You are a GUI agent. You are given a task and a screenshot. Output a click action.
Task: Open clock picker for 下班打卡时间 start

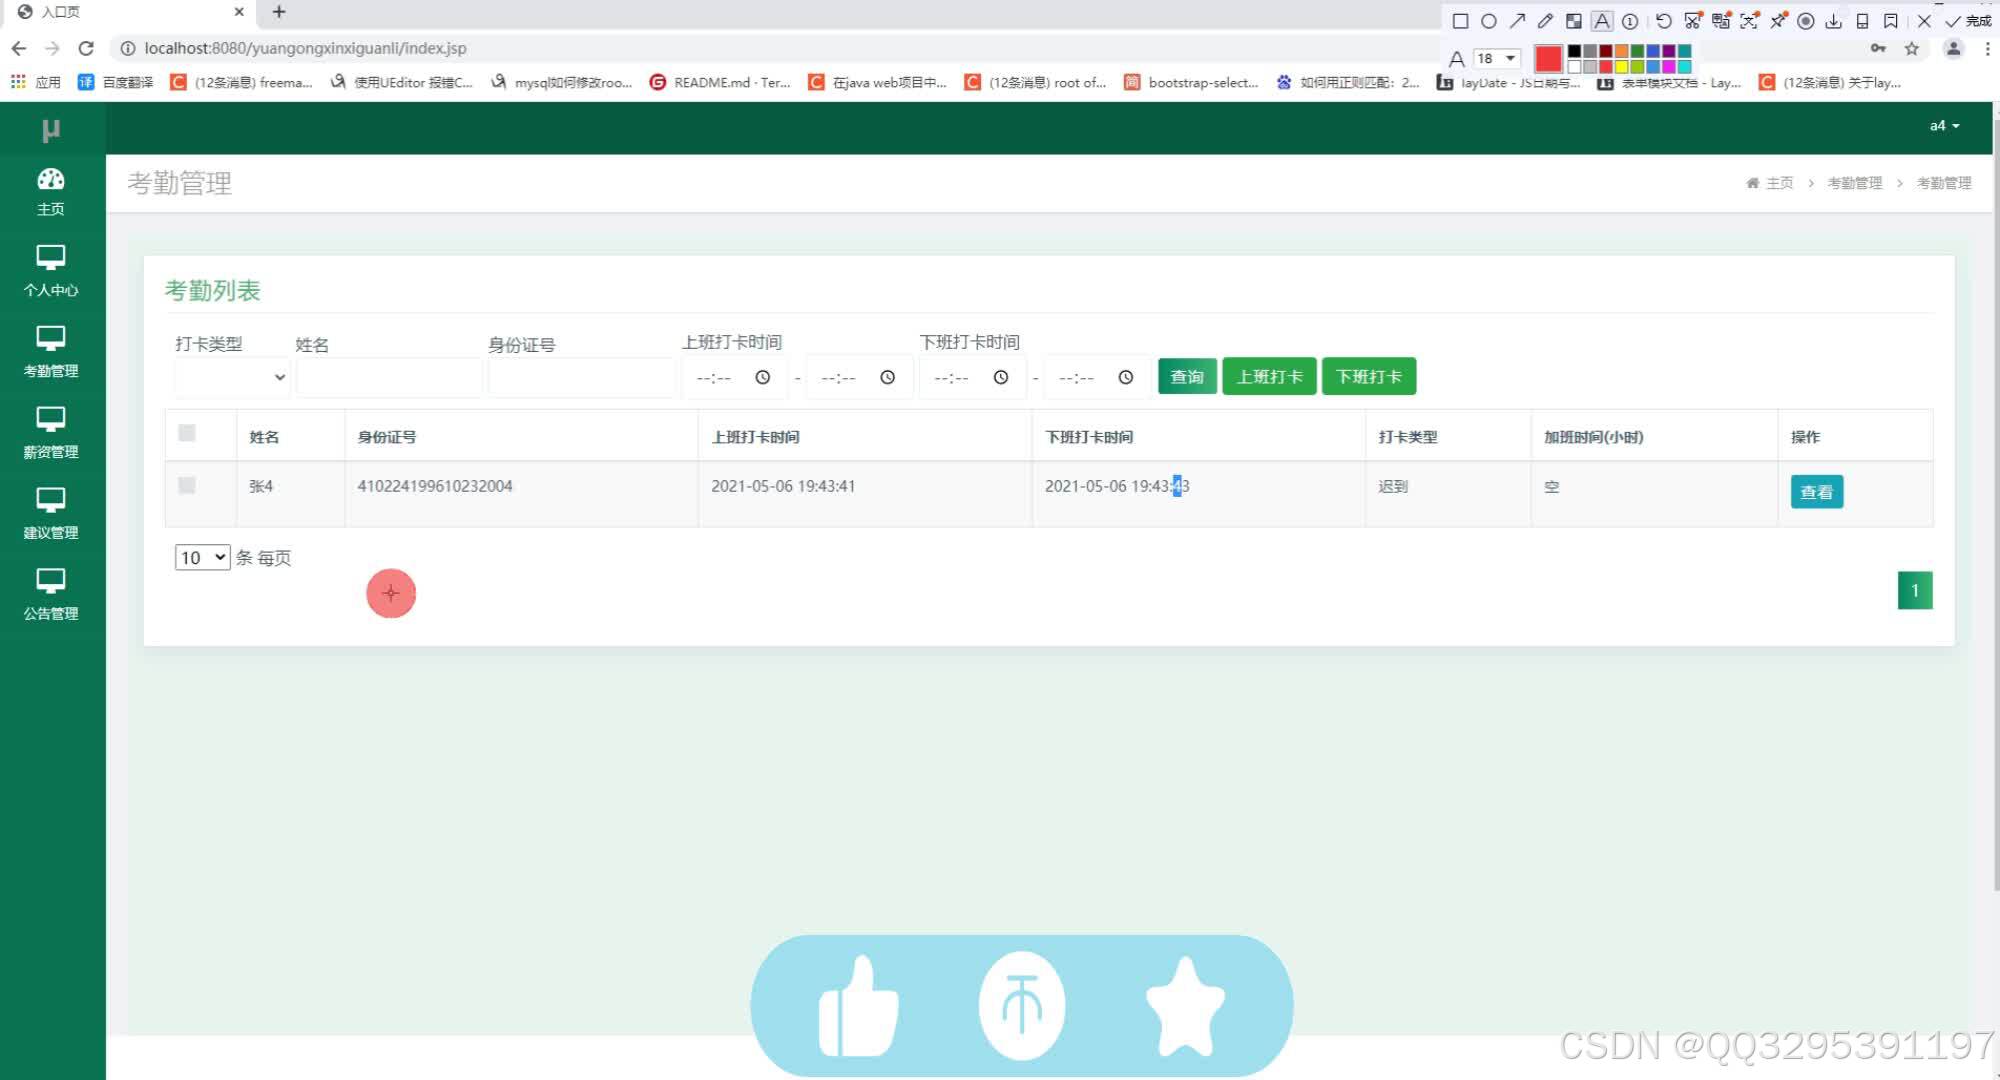1001,377
